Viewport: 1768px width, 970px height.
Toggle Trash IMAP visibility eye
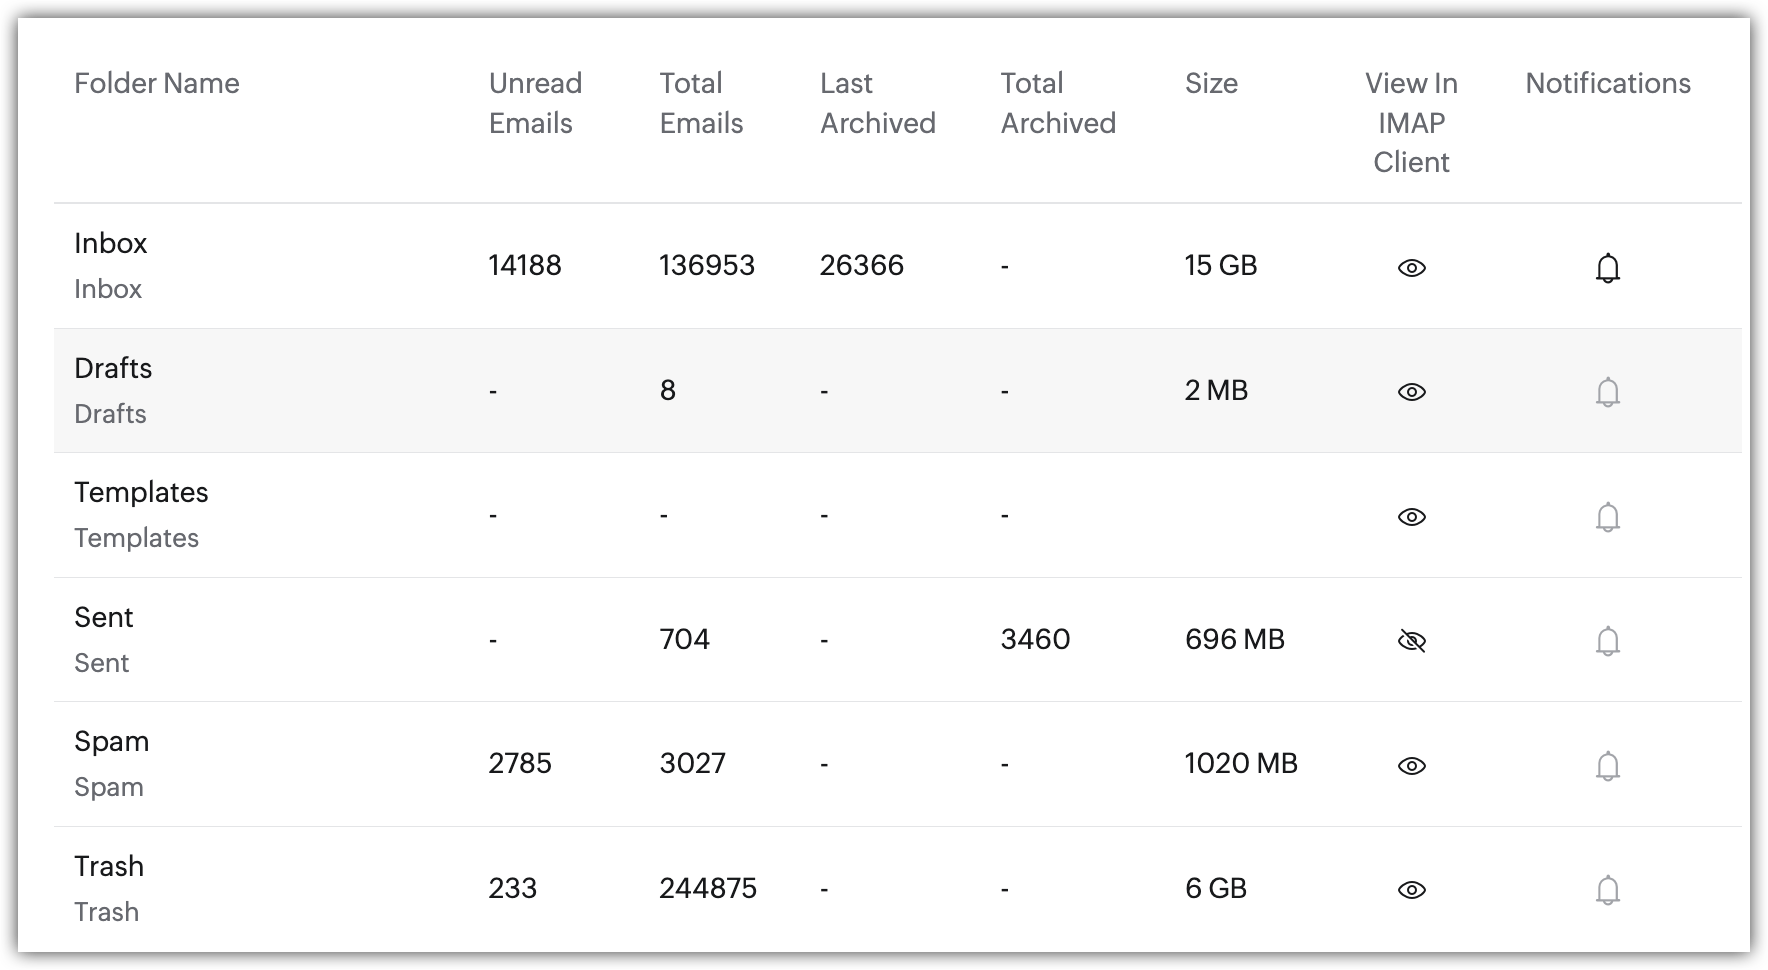1411,890
